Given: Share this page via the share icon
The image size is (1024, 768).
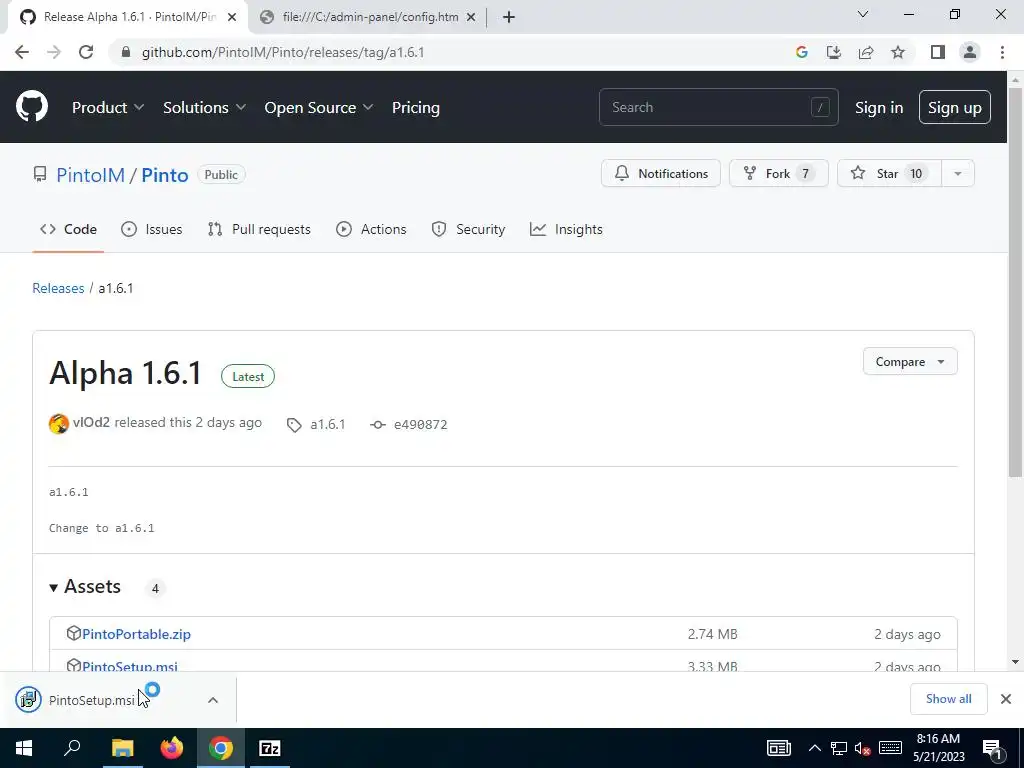Looking at the screenshot, I should coord(866,52).
